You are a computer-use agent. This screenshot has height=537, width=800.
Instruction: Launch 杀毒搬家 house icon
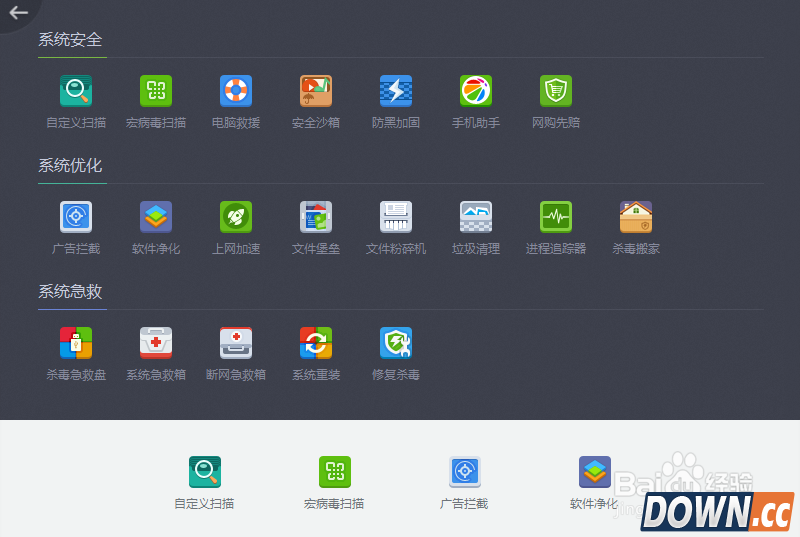click(636, 217)
